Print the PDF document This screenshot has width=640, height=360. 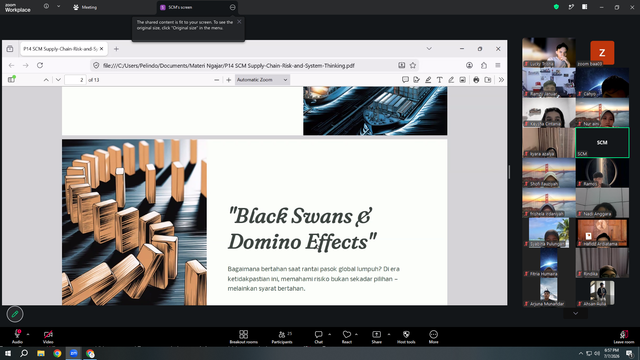pyautogui.click(x=476, y=80)
